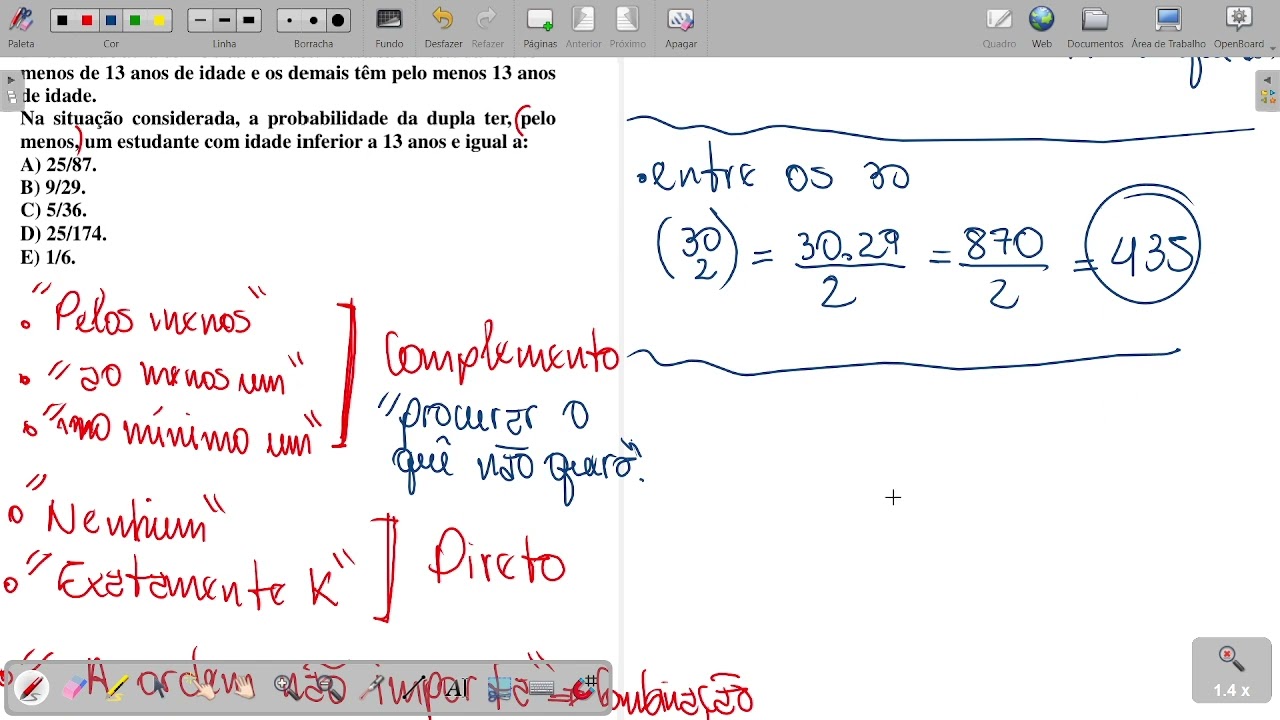Open the Fundo background options
This screenshot has width=1280, height=720.
389,27
